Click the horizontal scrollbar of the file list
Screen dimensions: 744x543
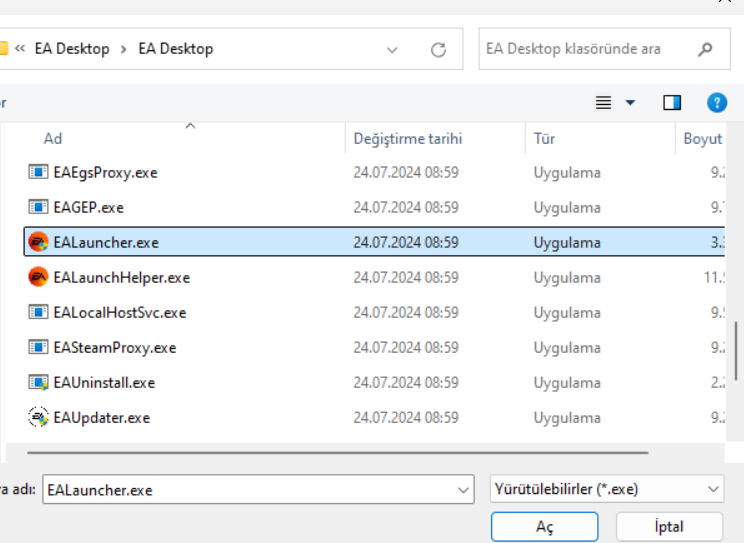tap(338, 453)
